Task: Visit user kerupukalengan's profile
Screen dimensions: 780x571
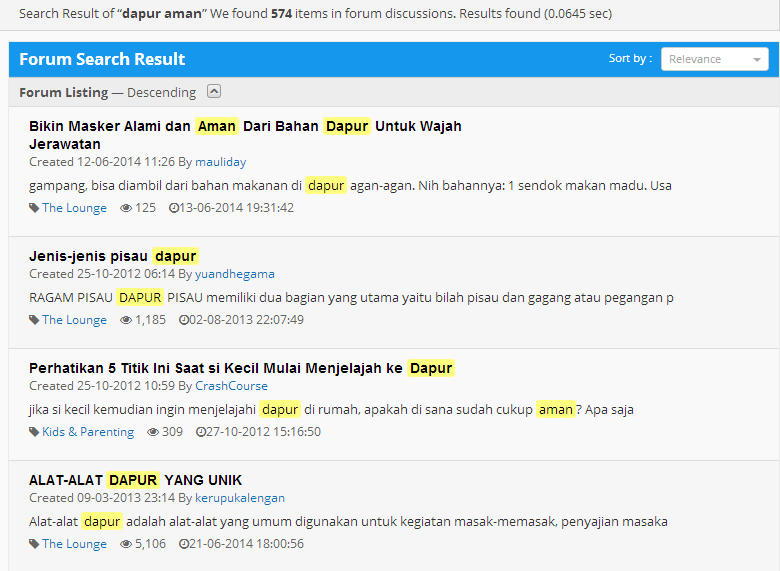Action: pos(240,497)
